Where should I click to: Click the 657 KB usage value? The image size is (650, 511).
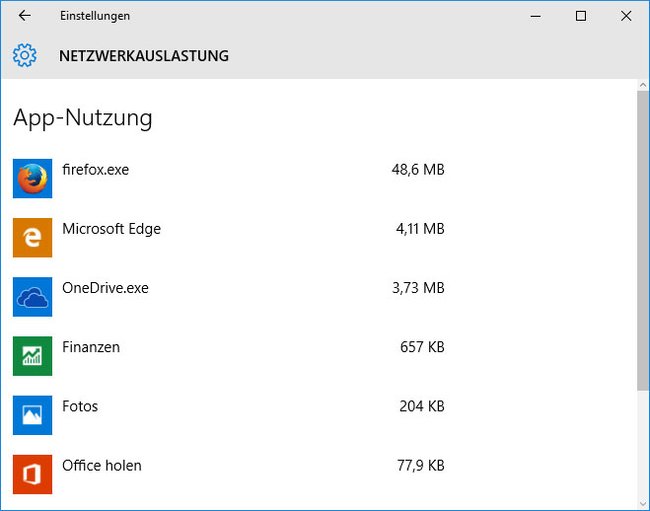coord(422,347)
